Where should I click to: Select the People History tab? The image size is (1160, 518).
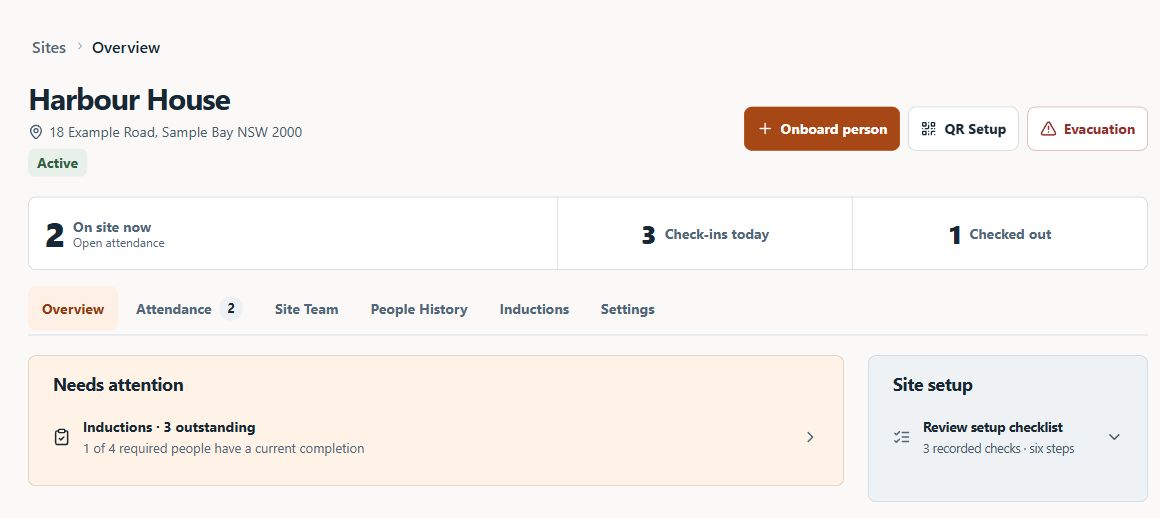click(x=419, y=309)
